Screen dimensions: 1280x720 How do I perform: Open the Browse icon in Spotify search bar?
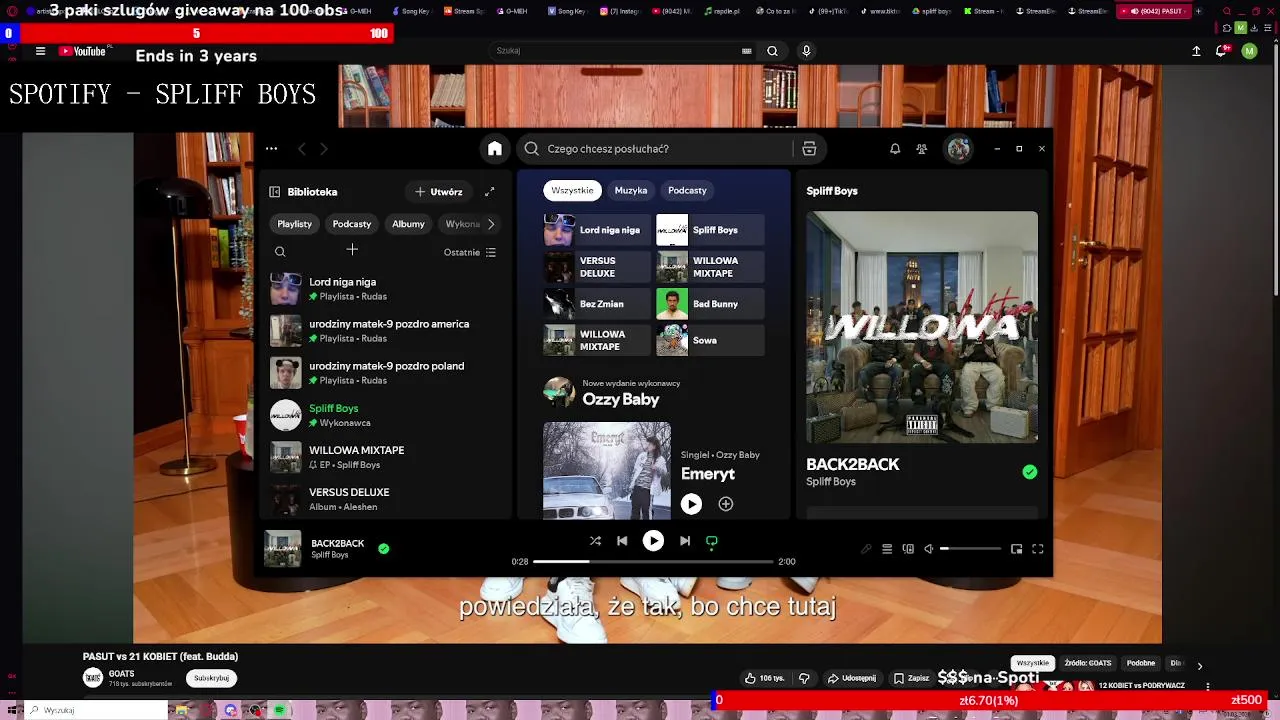point(809,149)
